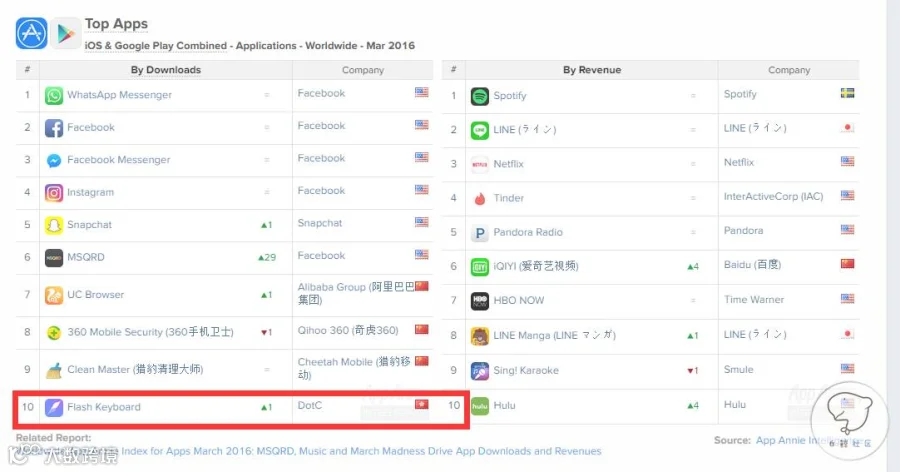Click the LINE Manga app icon

[x=480, y=336]
